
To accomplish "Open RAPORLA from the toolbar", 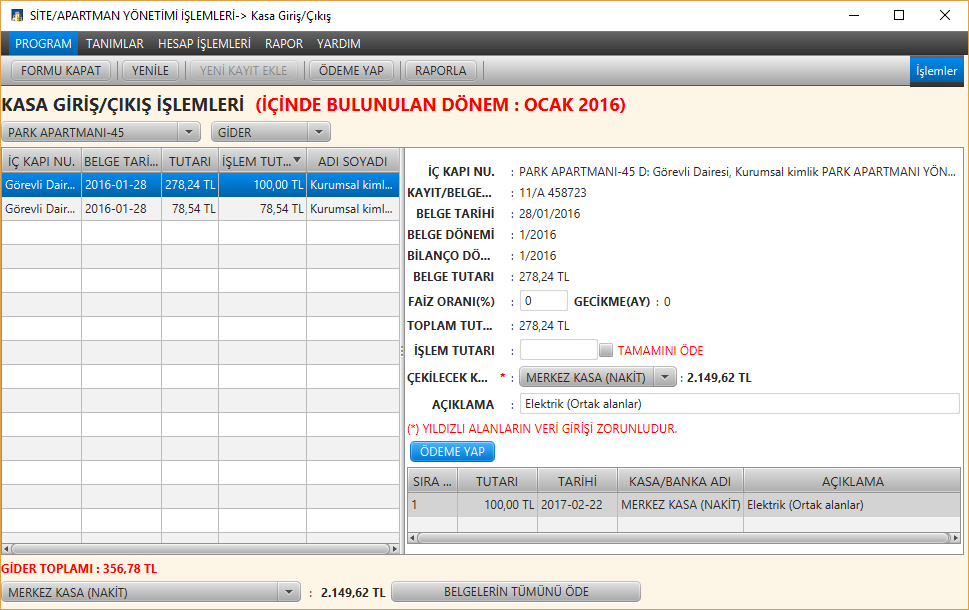I will tap(442, 70).
